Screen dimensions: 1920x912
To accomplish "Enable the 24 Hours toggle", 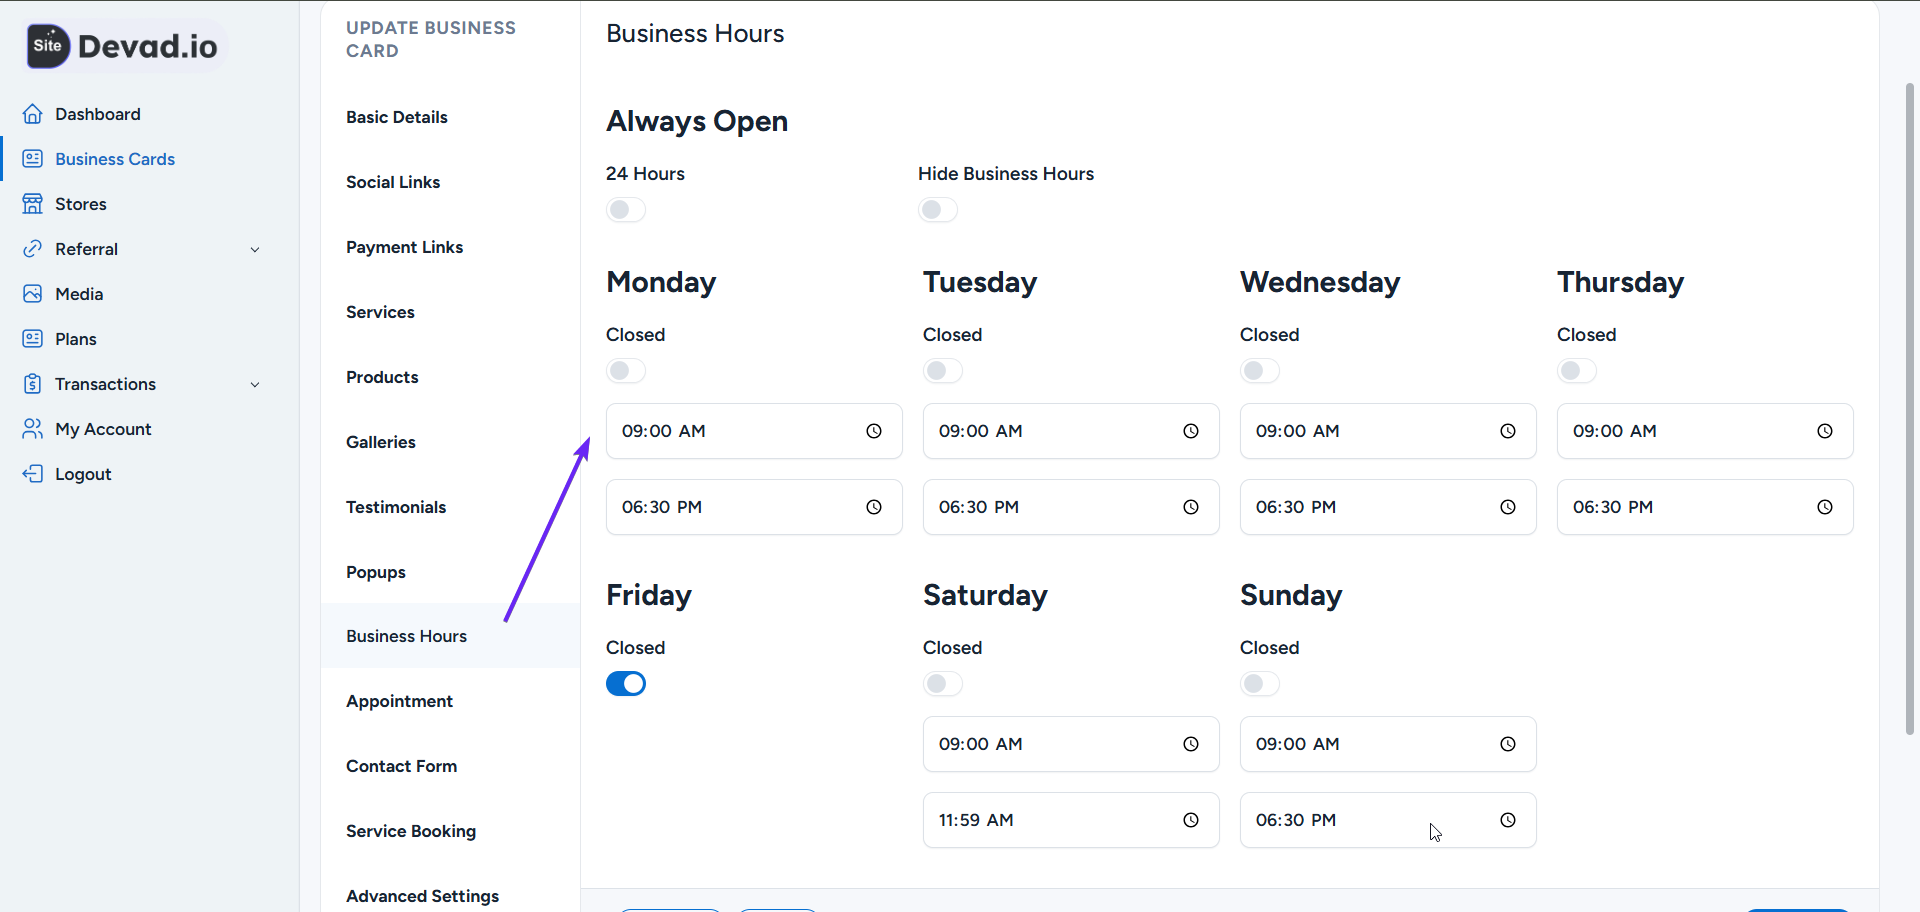I will (626, 210).
